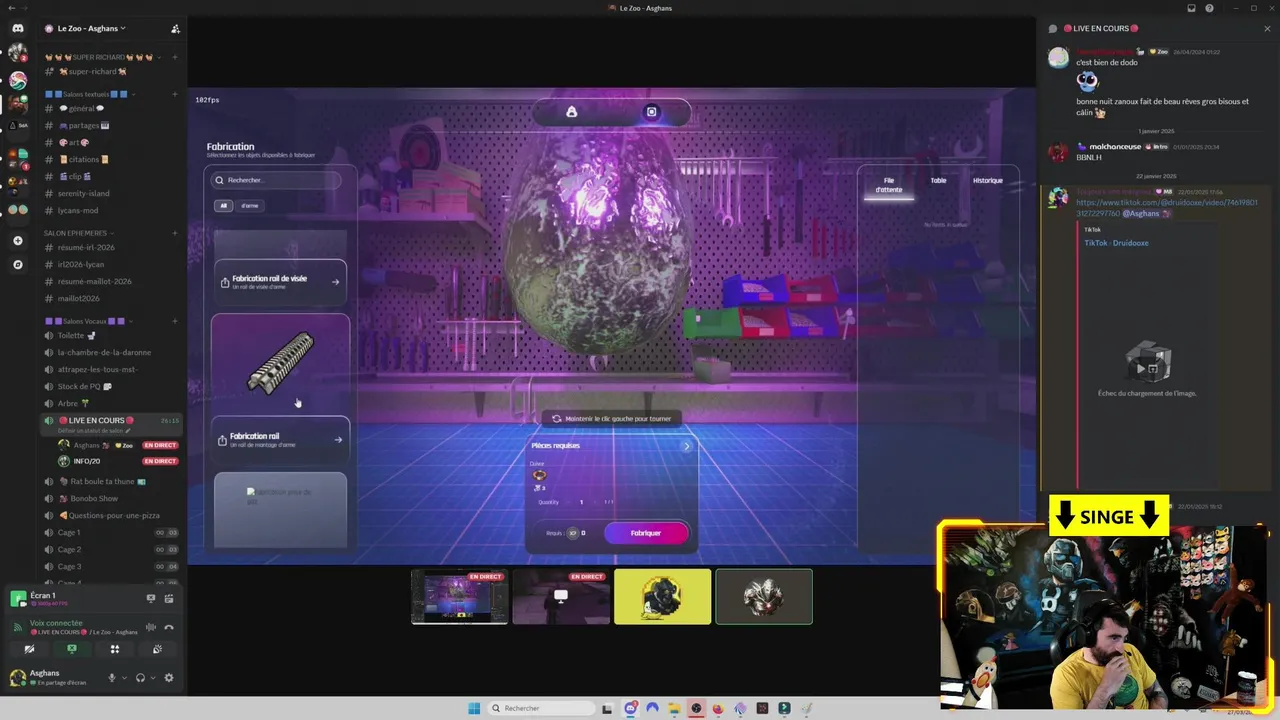Screen dimensions: 1280x720
Task: Open the help icon in Discord title bar
Action: [x=1209, y=8]
